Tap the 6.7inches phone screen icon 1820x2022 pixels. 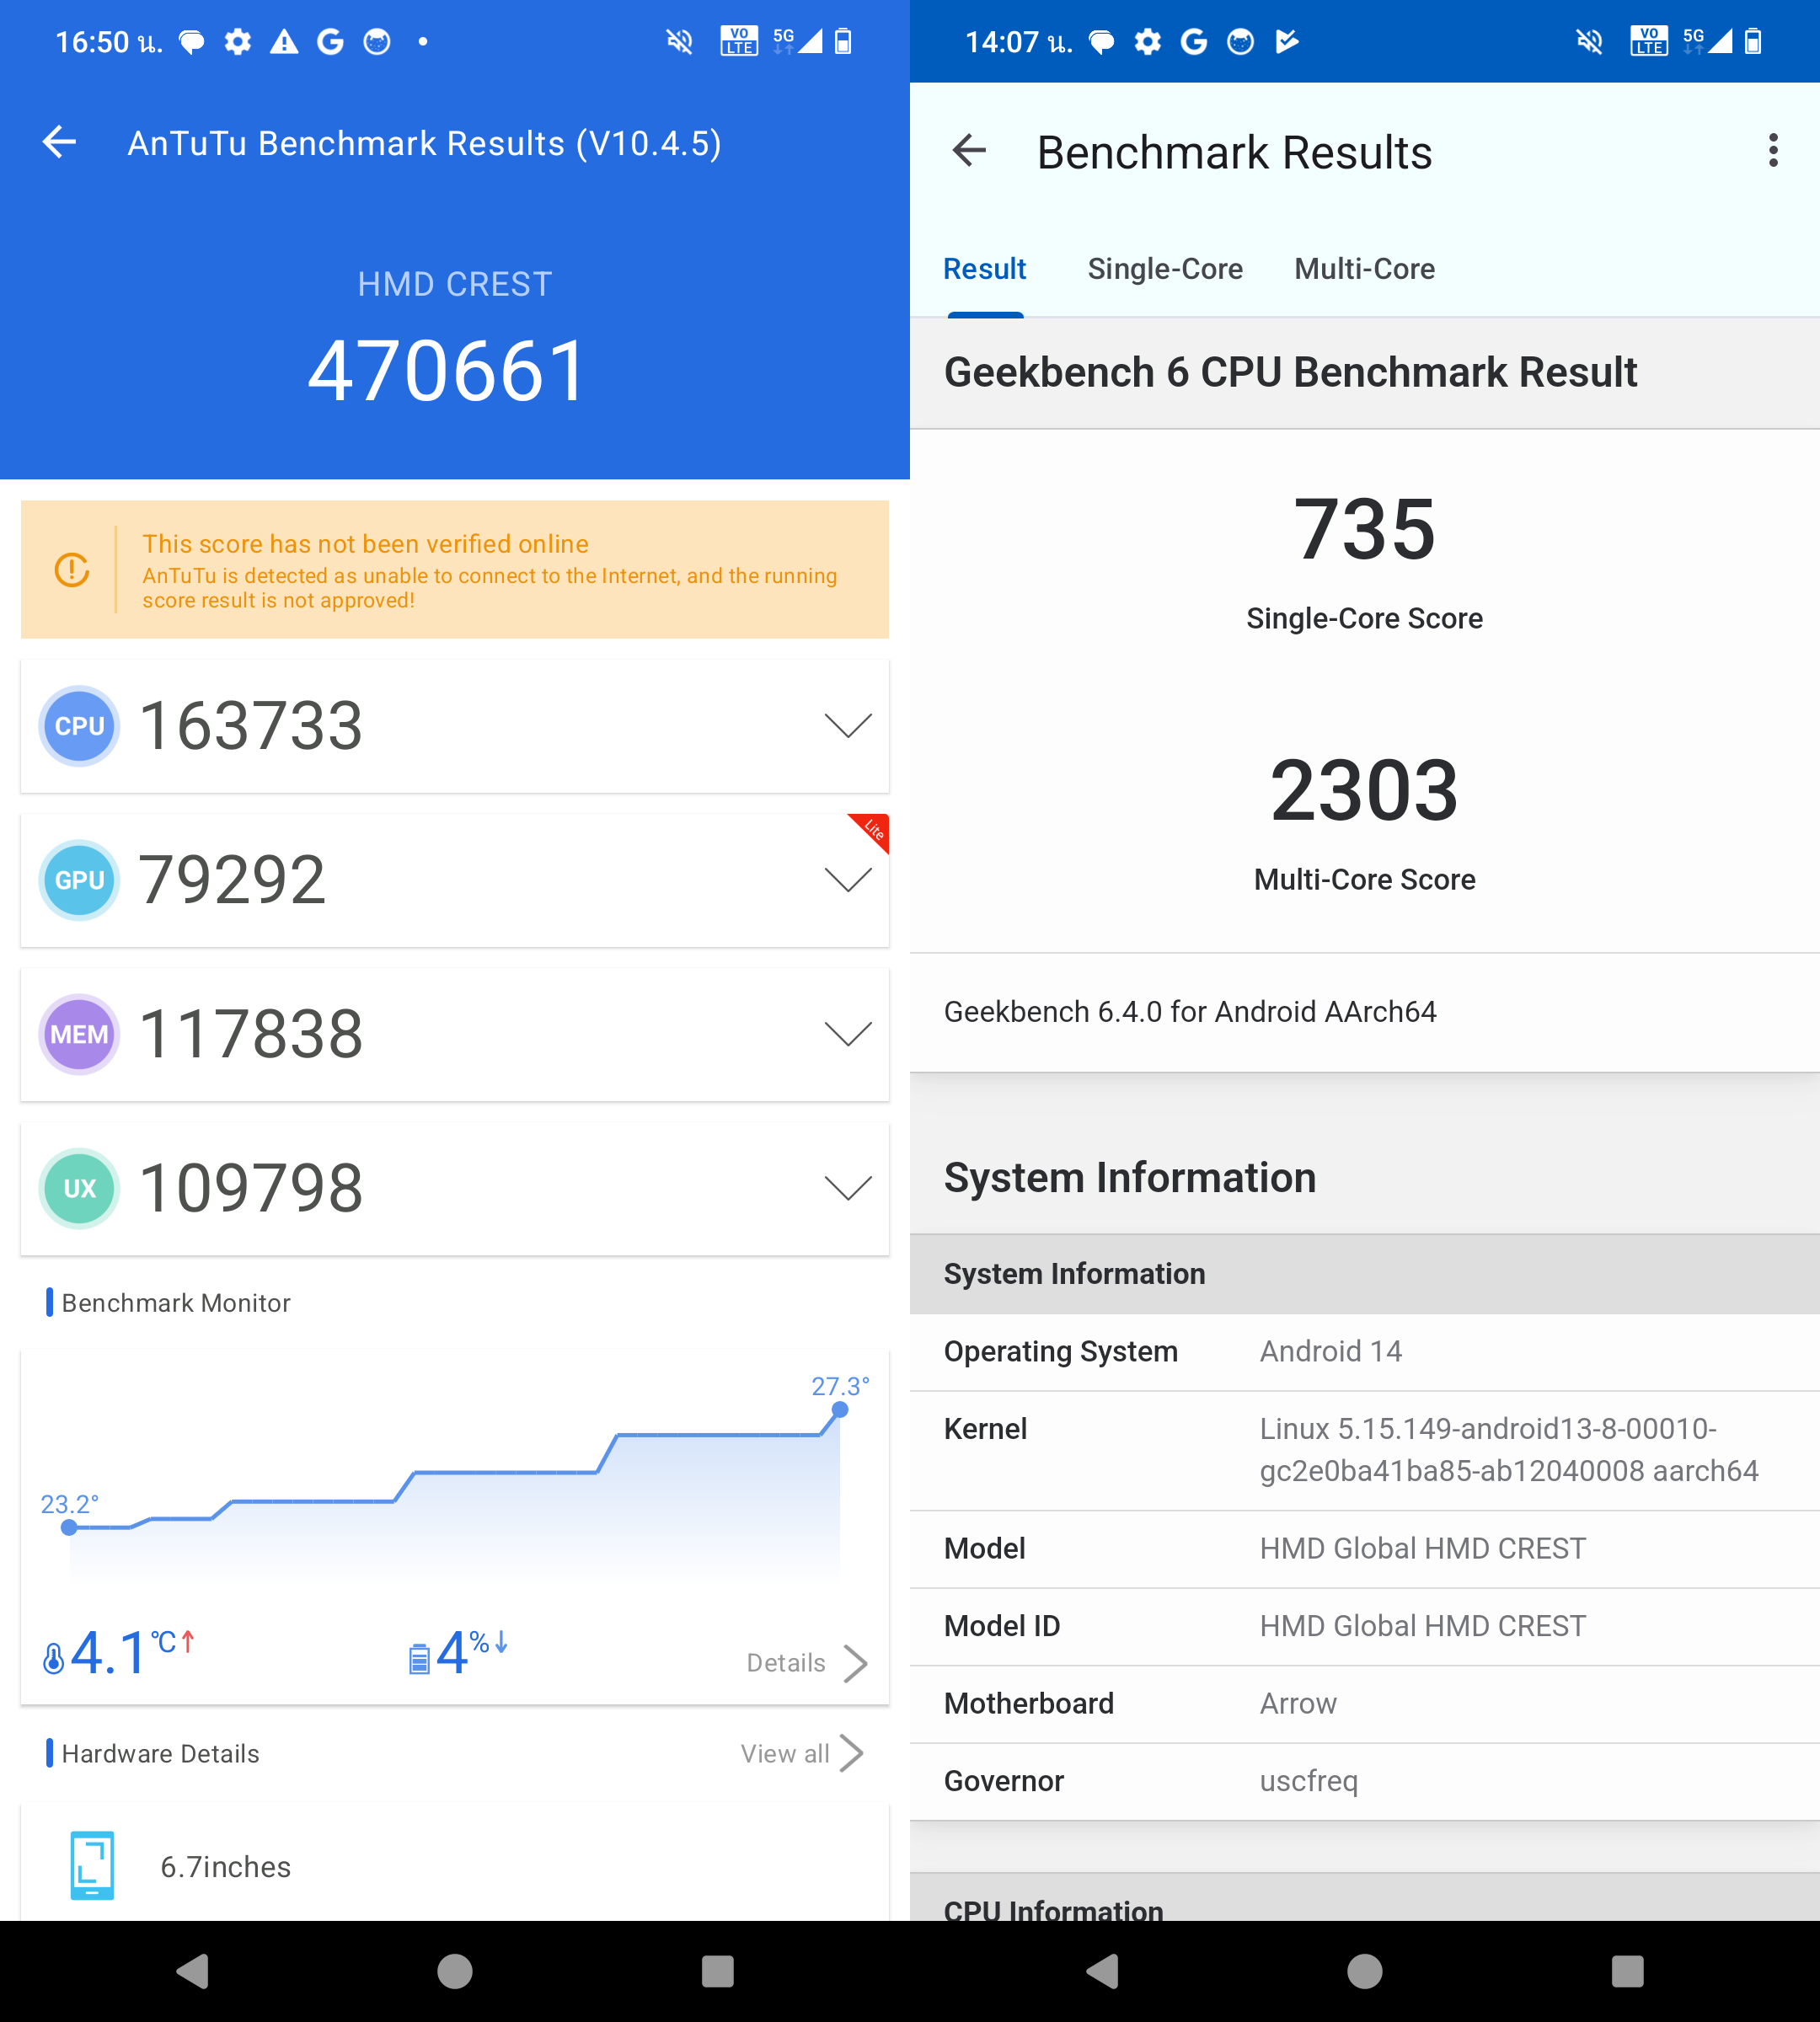92,1865
